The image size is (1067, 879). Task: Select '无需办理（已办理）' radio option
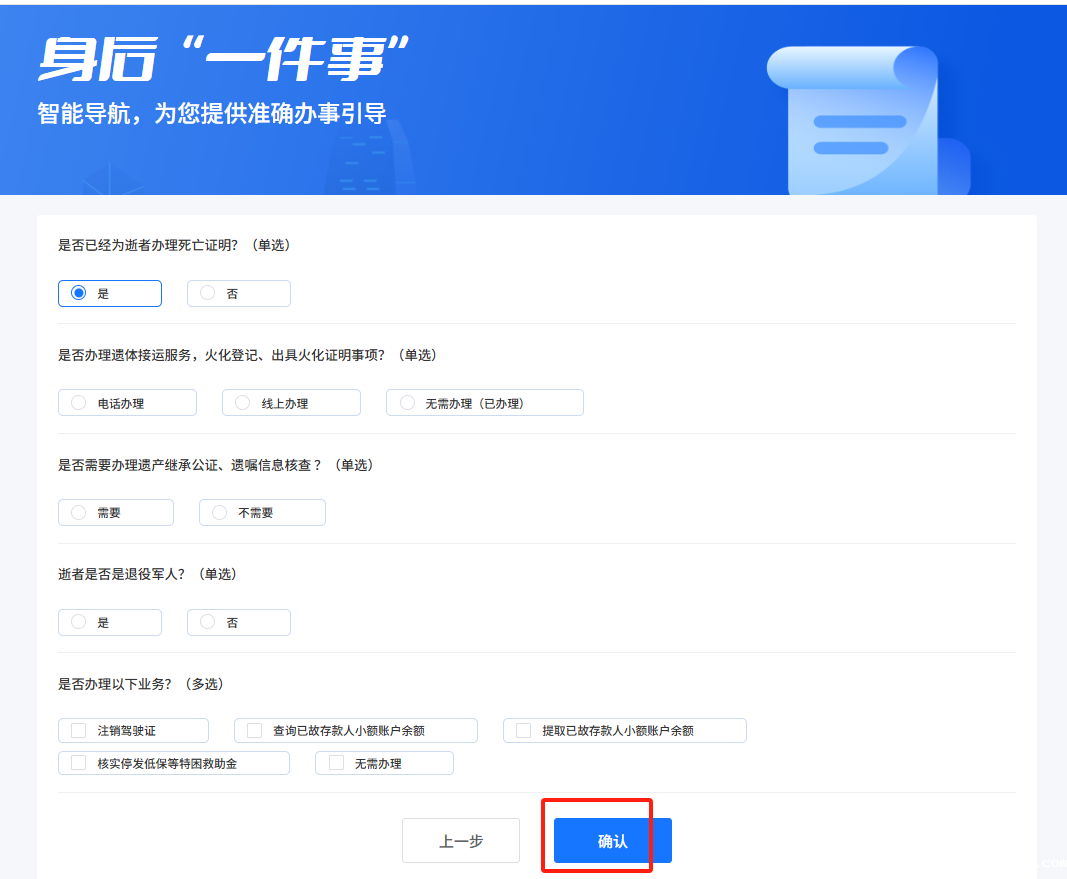[407, 403]
